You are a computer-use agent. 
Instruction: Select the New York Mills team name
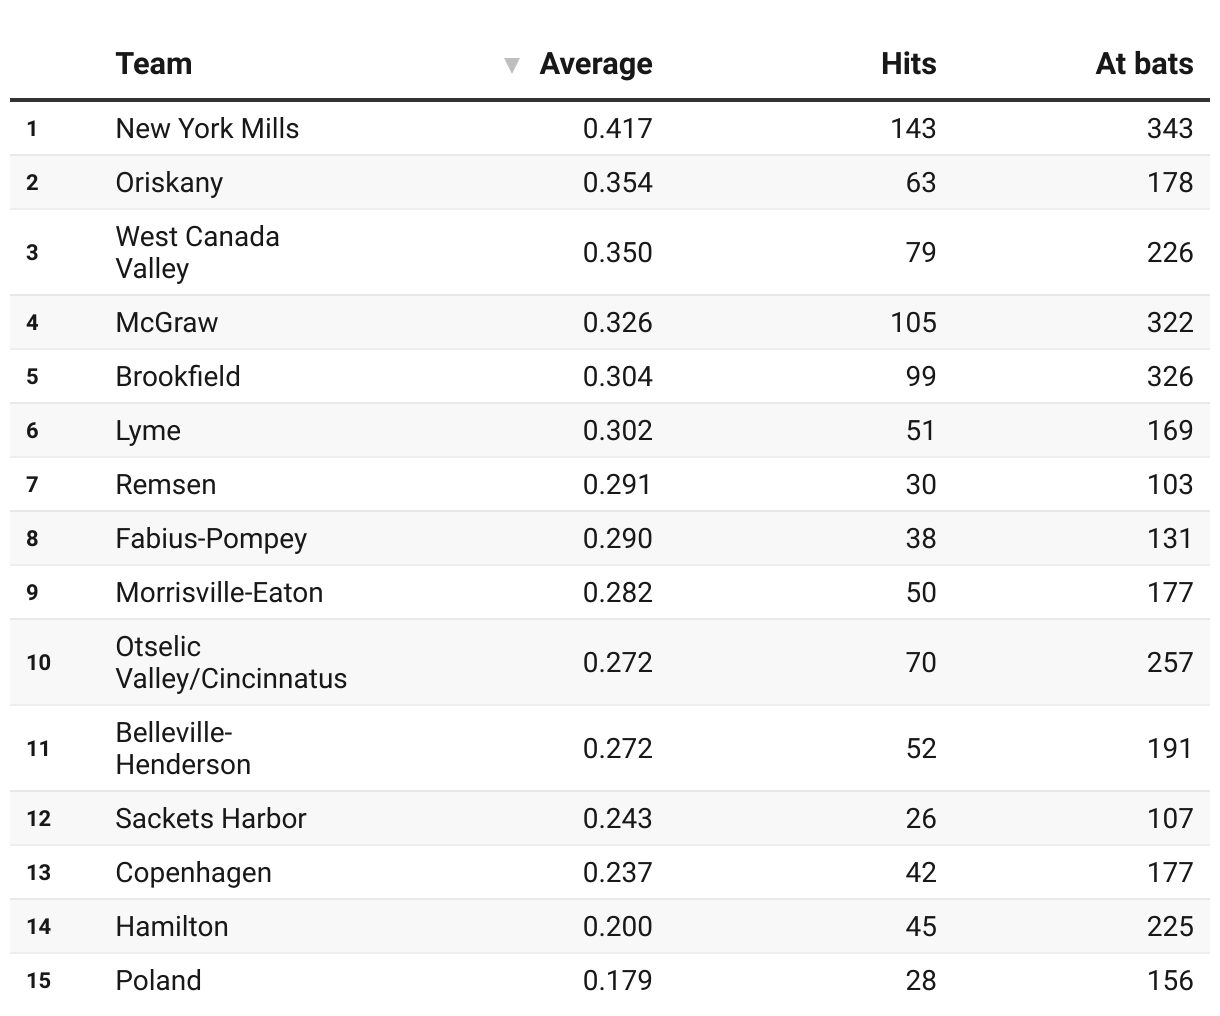(207, 128)
